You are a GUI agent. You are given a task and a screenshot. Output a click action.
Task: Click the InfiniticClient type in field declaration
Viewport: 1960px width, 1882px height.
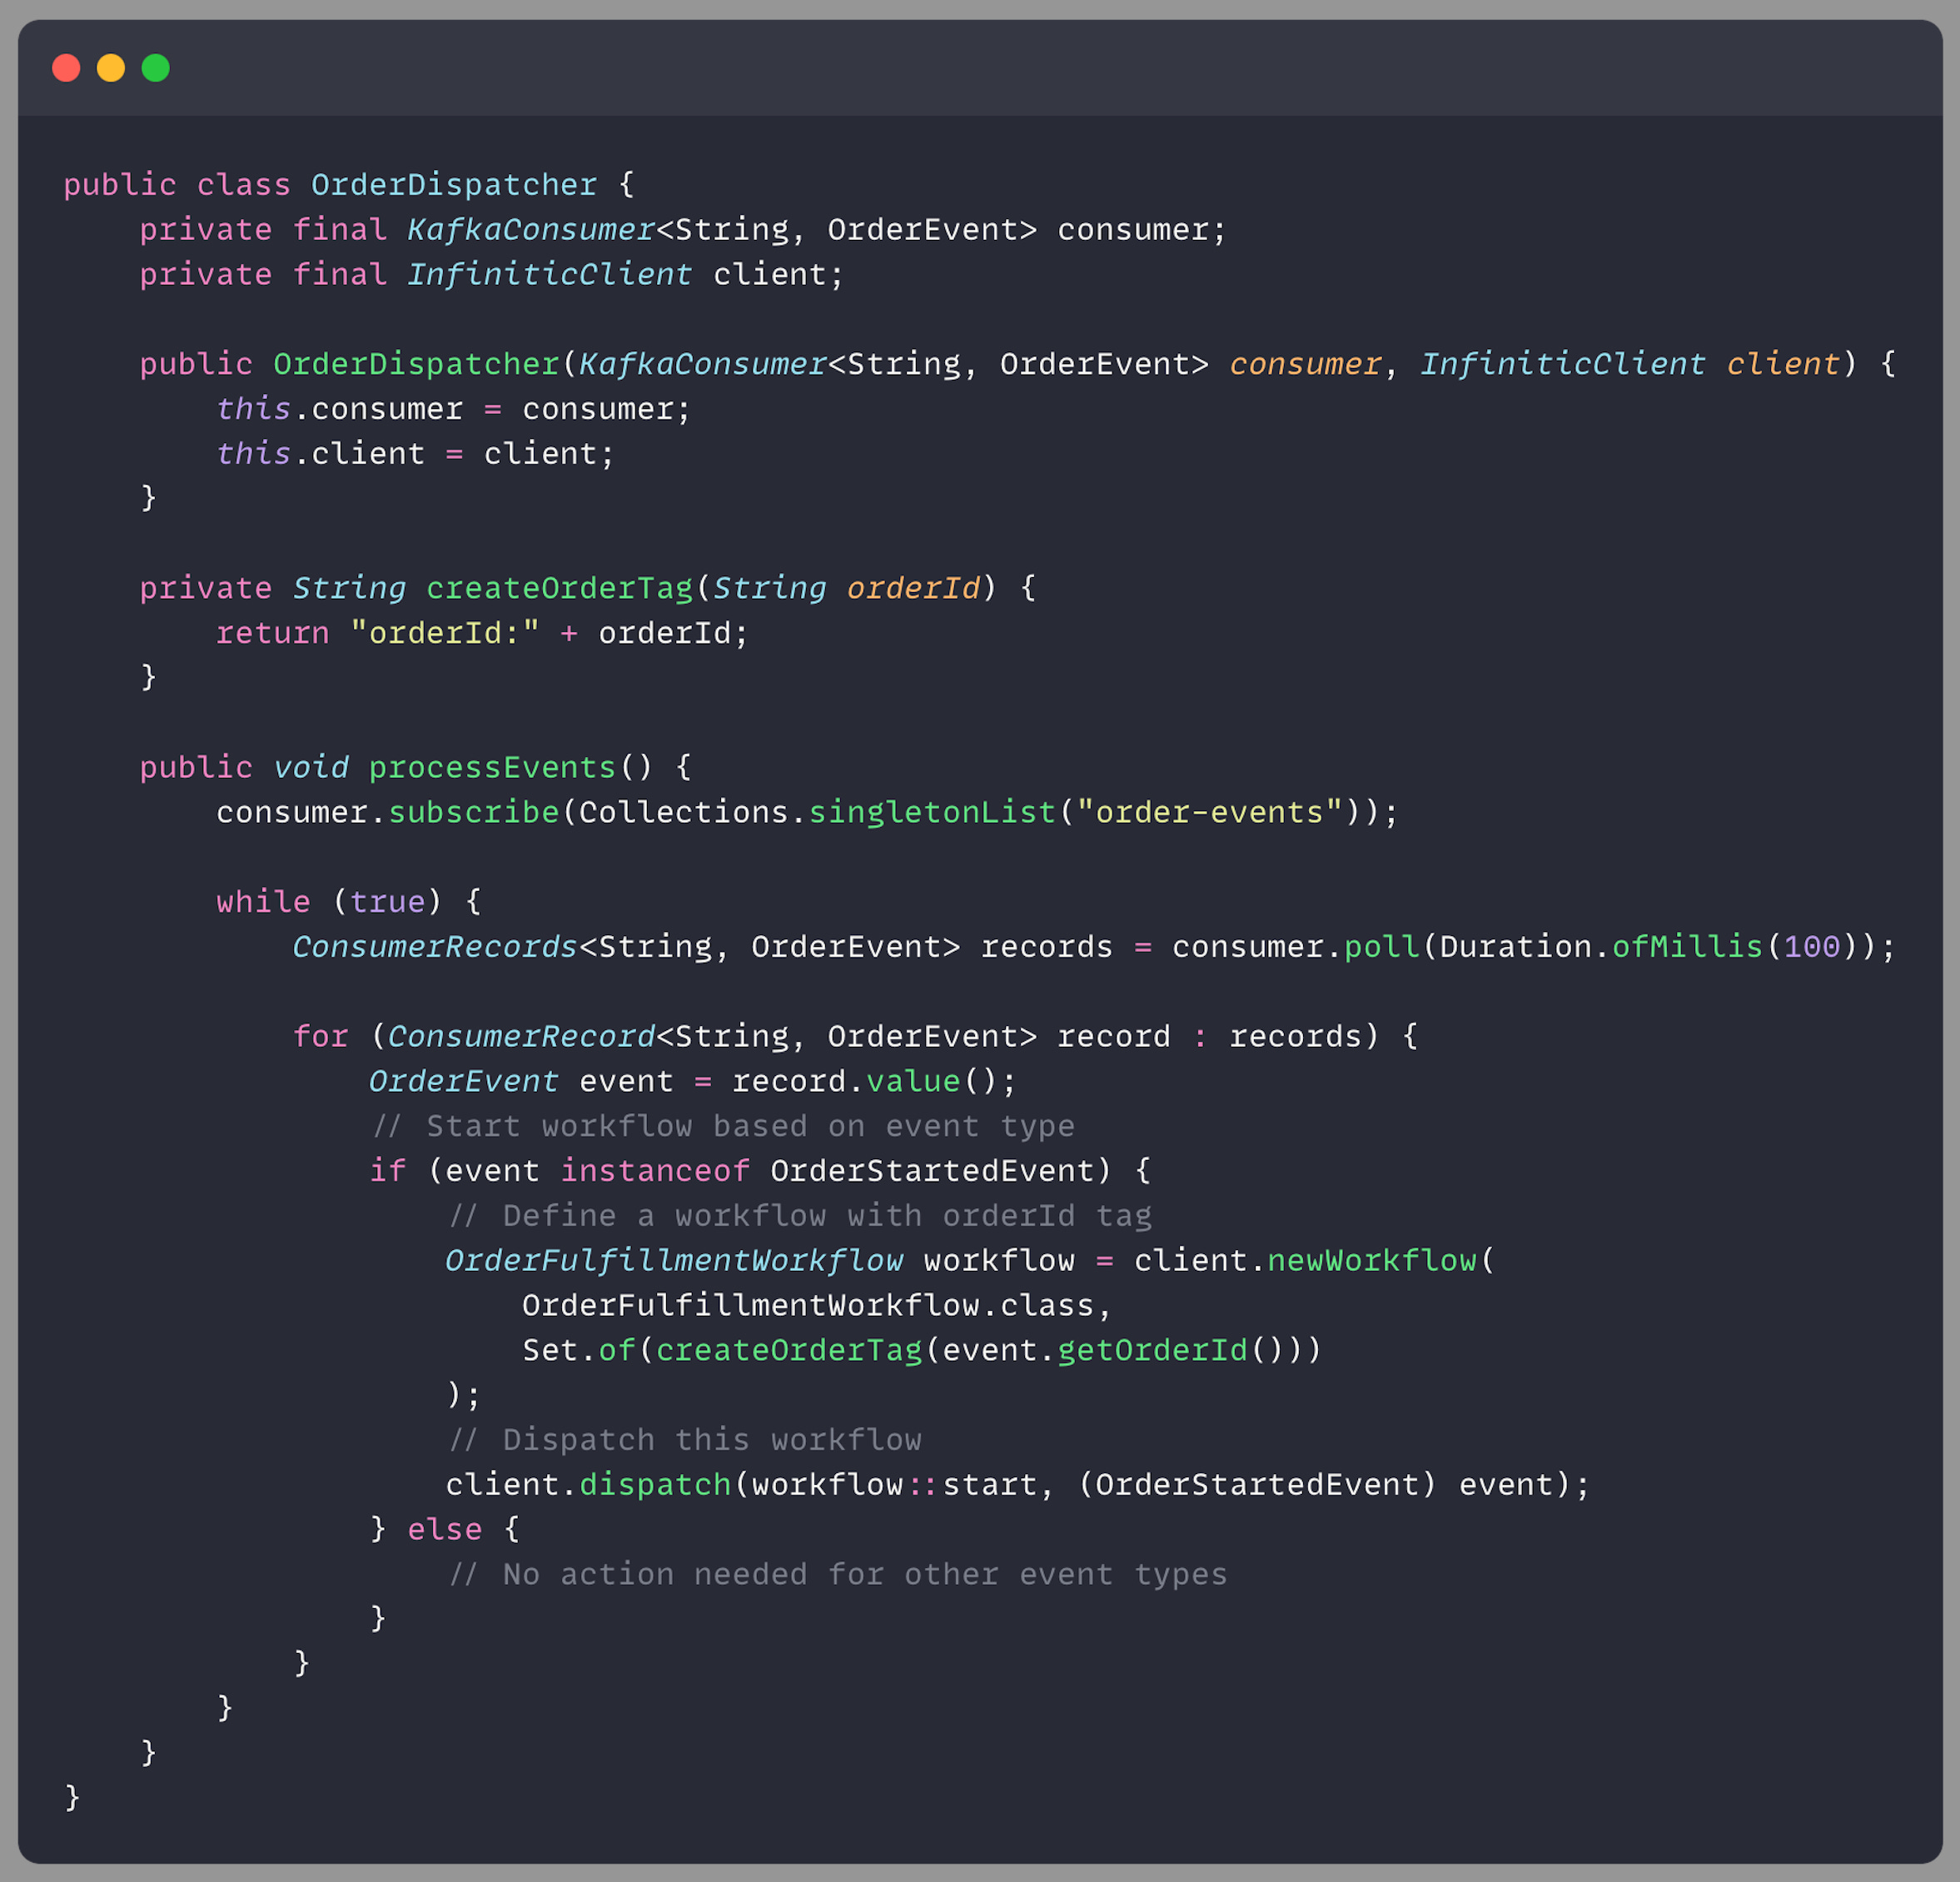[x=549, y=275]
